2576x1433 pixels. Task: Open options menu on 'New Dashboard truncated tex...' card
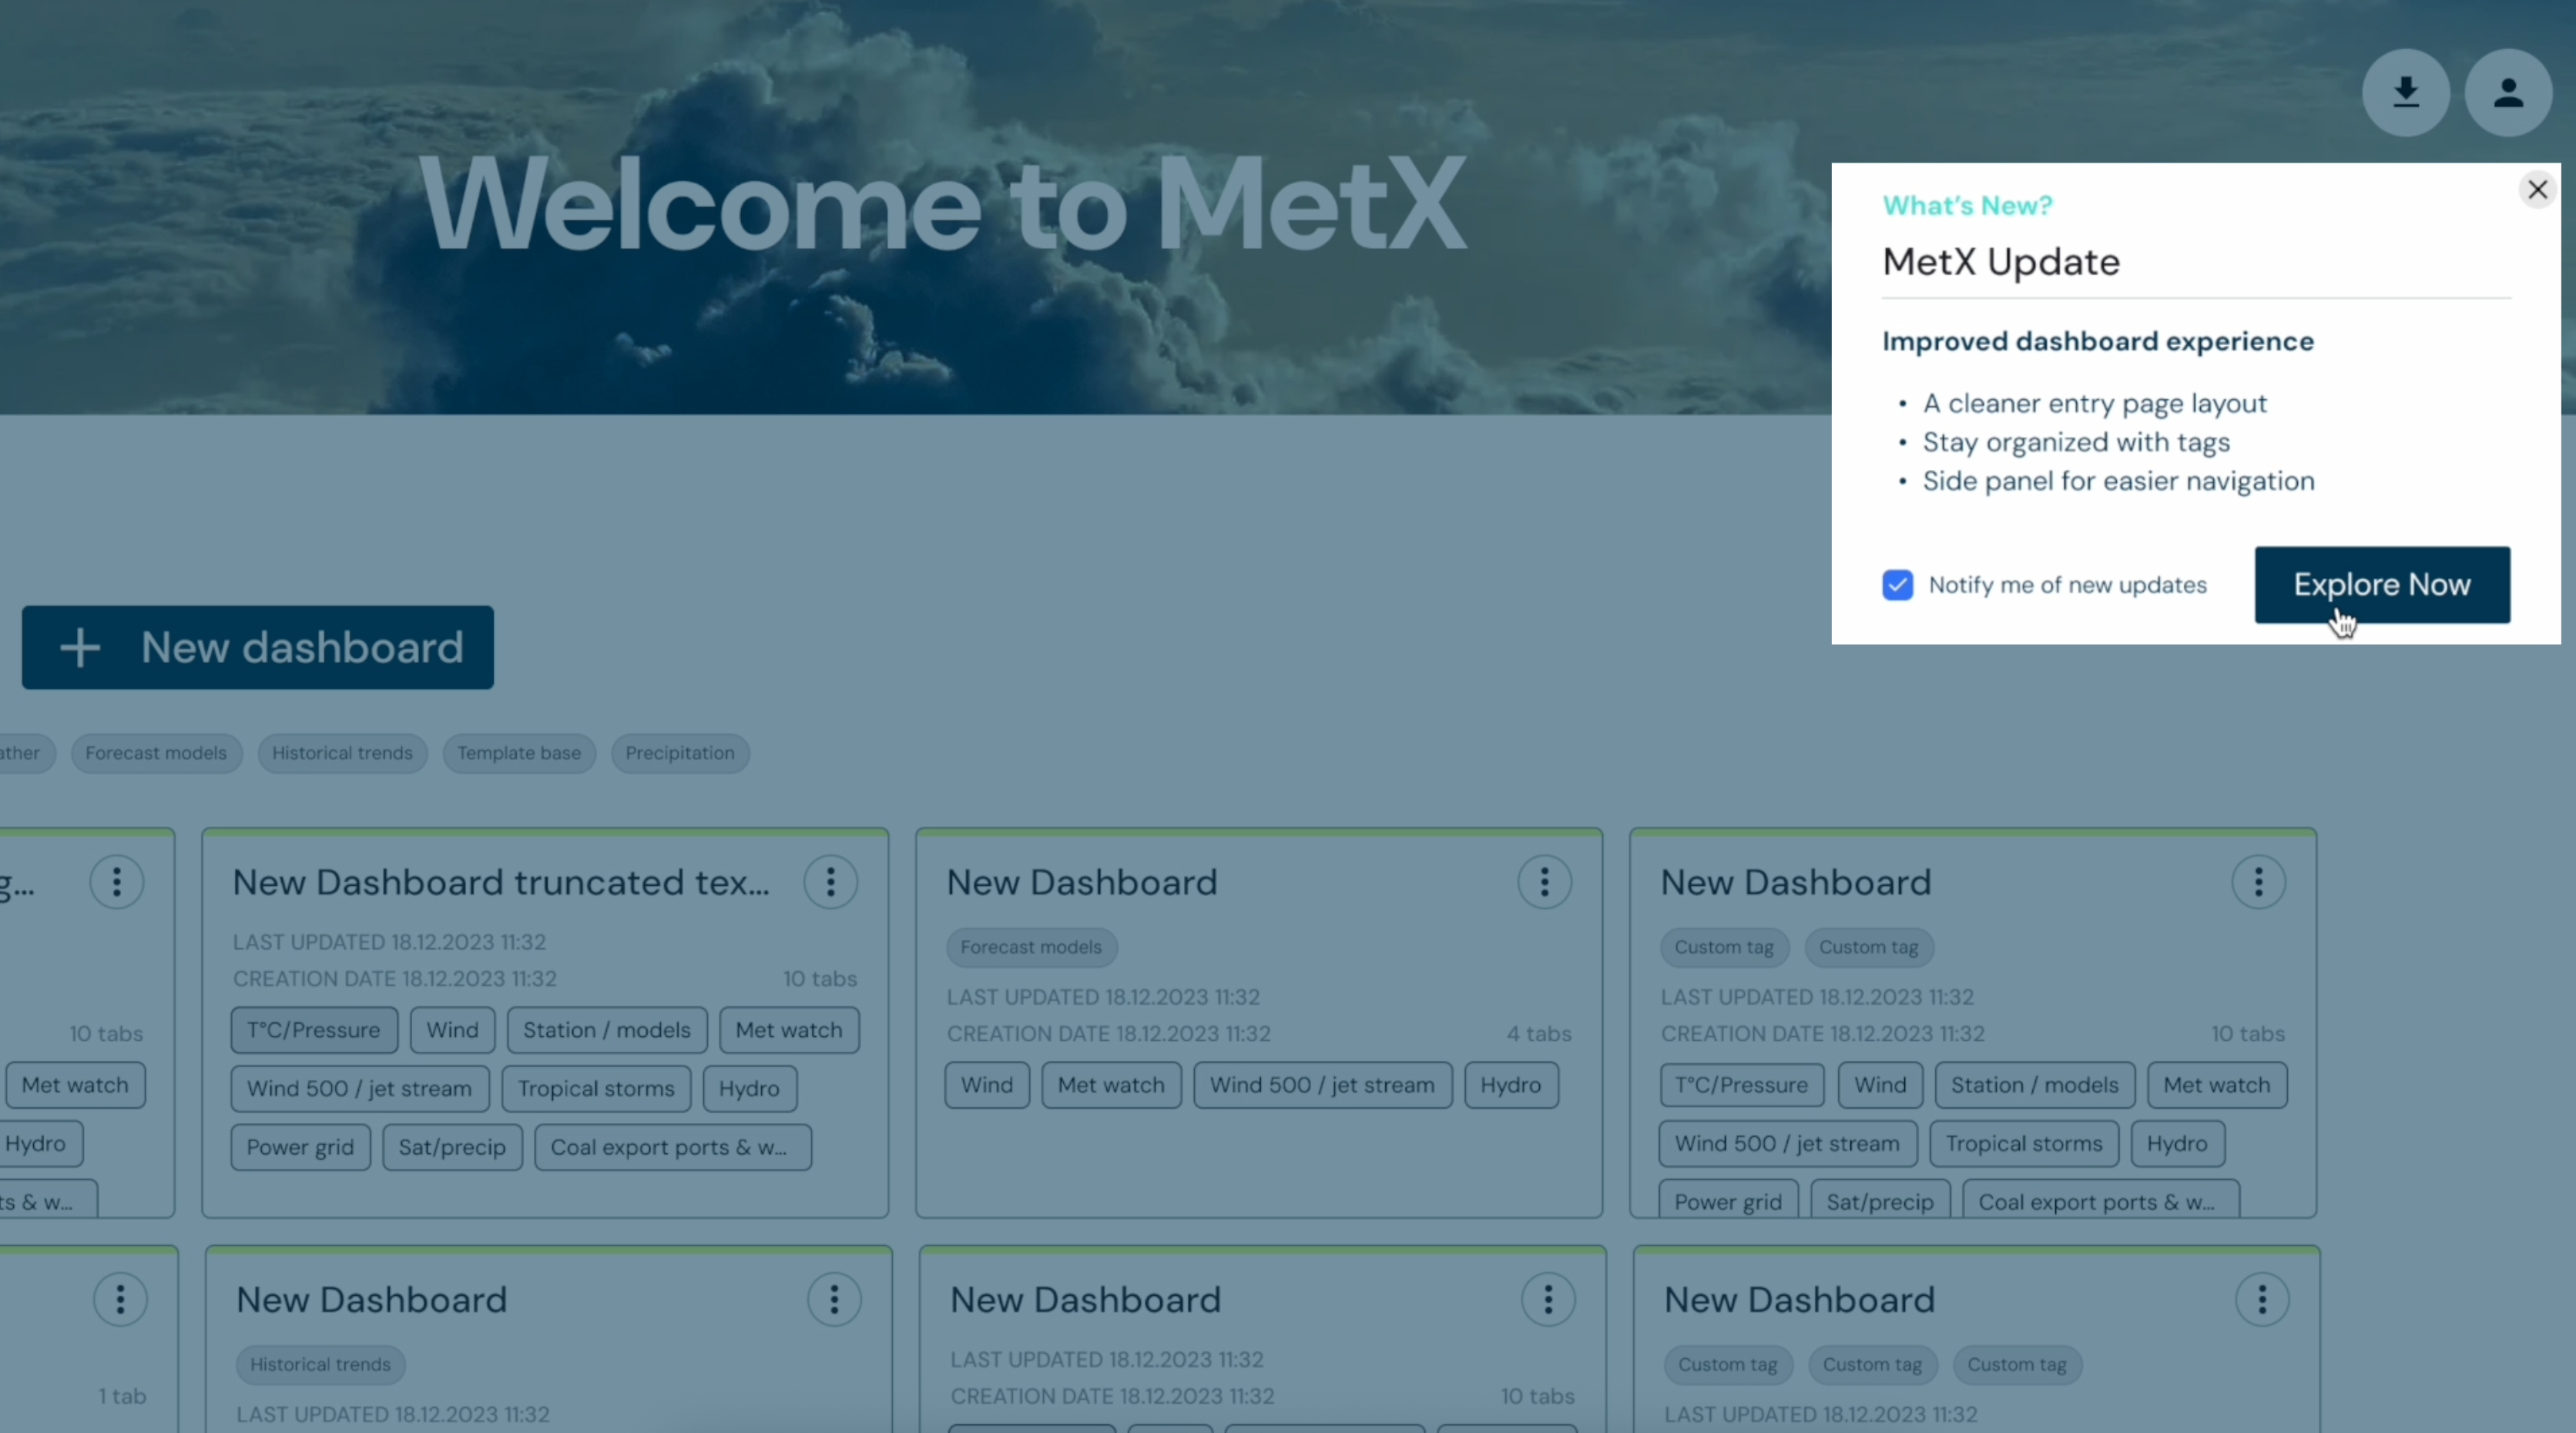click(x=831, y=881)
